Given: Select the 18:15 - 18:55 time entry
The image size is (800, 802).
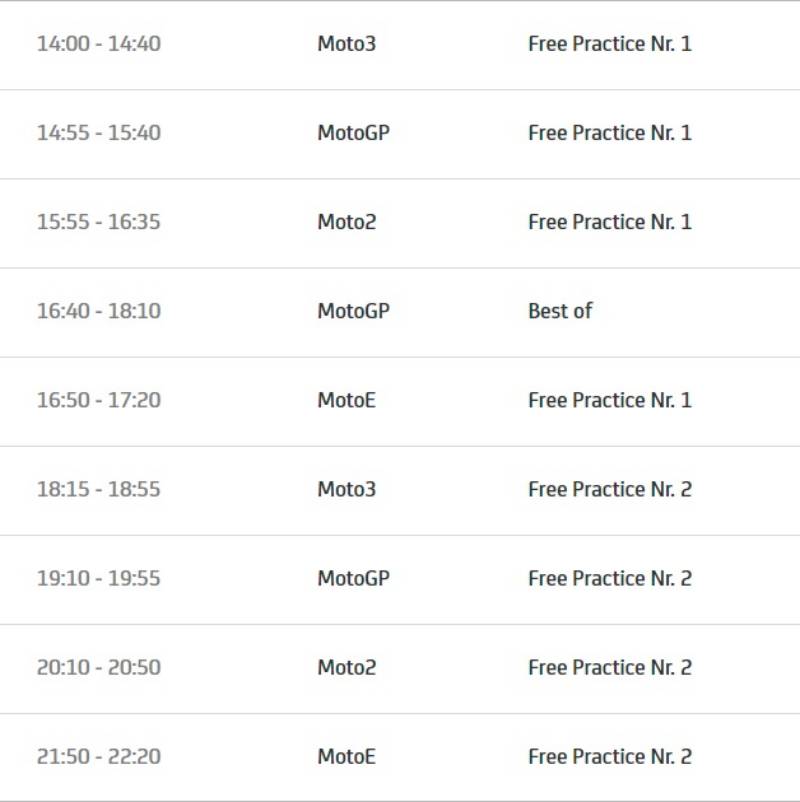Looking at the screenshot, I should tap(98, 489).
